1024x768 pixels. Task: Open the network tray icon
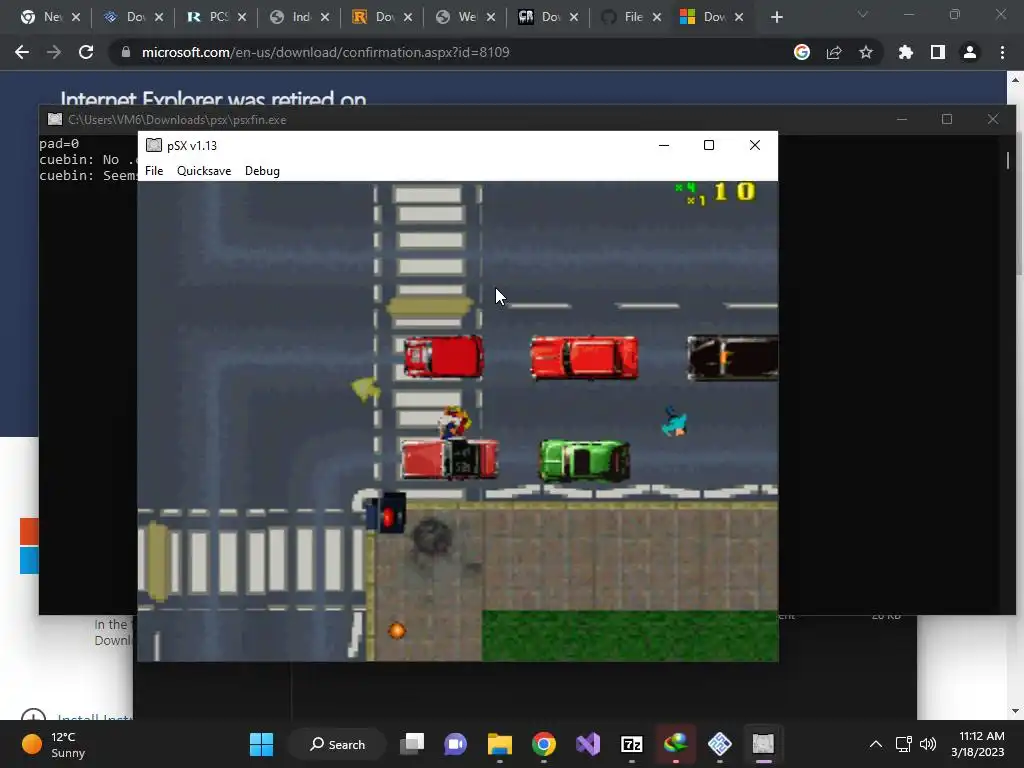point(904,744)
